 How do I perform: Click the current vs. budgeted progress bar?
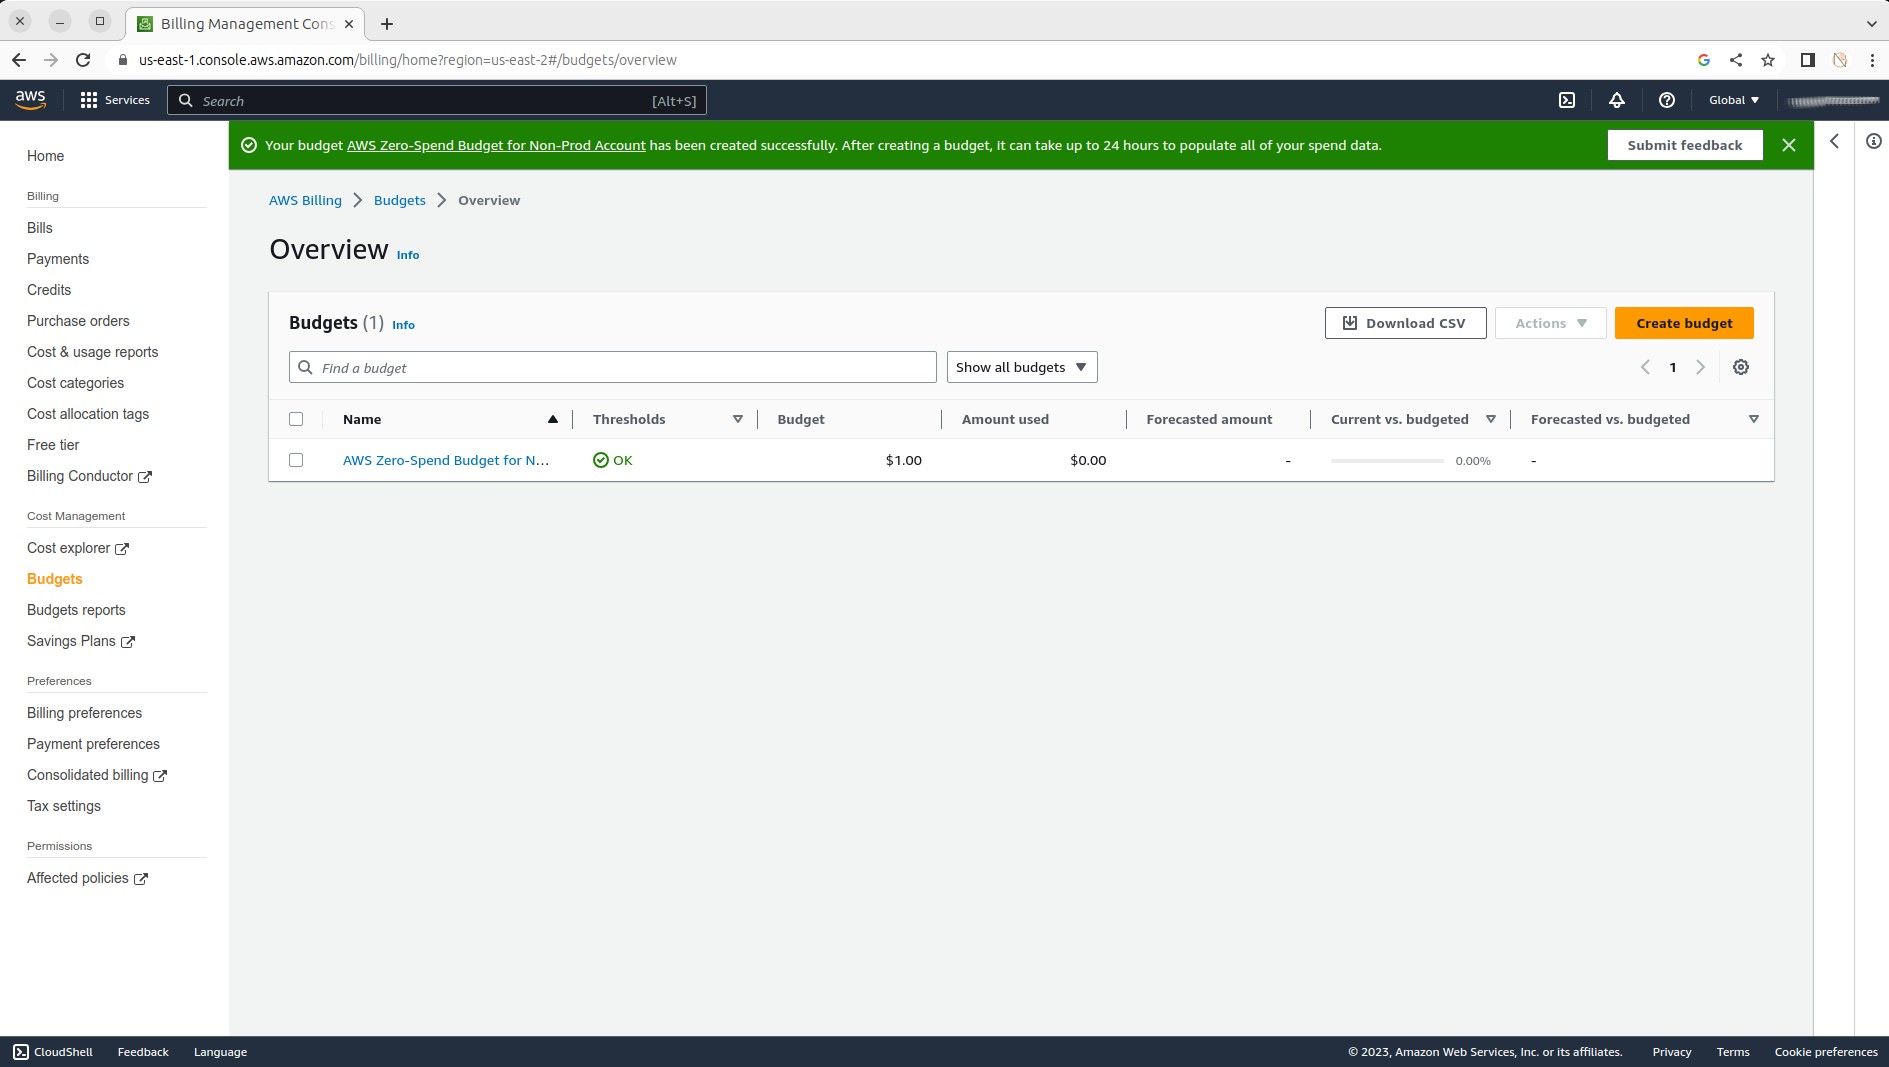(x=1387, y=461)
